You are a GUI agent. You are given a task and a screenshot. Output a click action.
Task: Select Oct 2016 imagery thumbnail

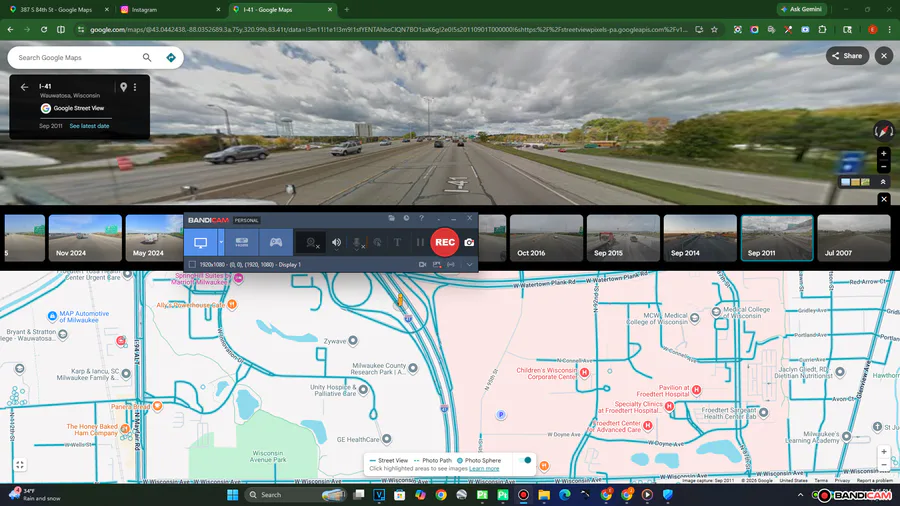(546, 238)
